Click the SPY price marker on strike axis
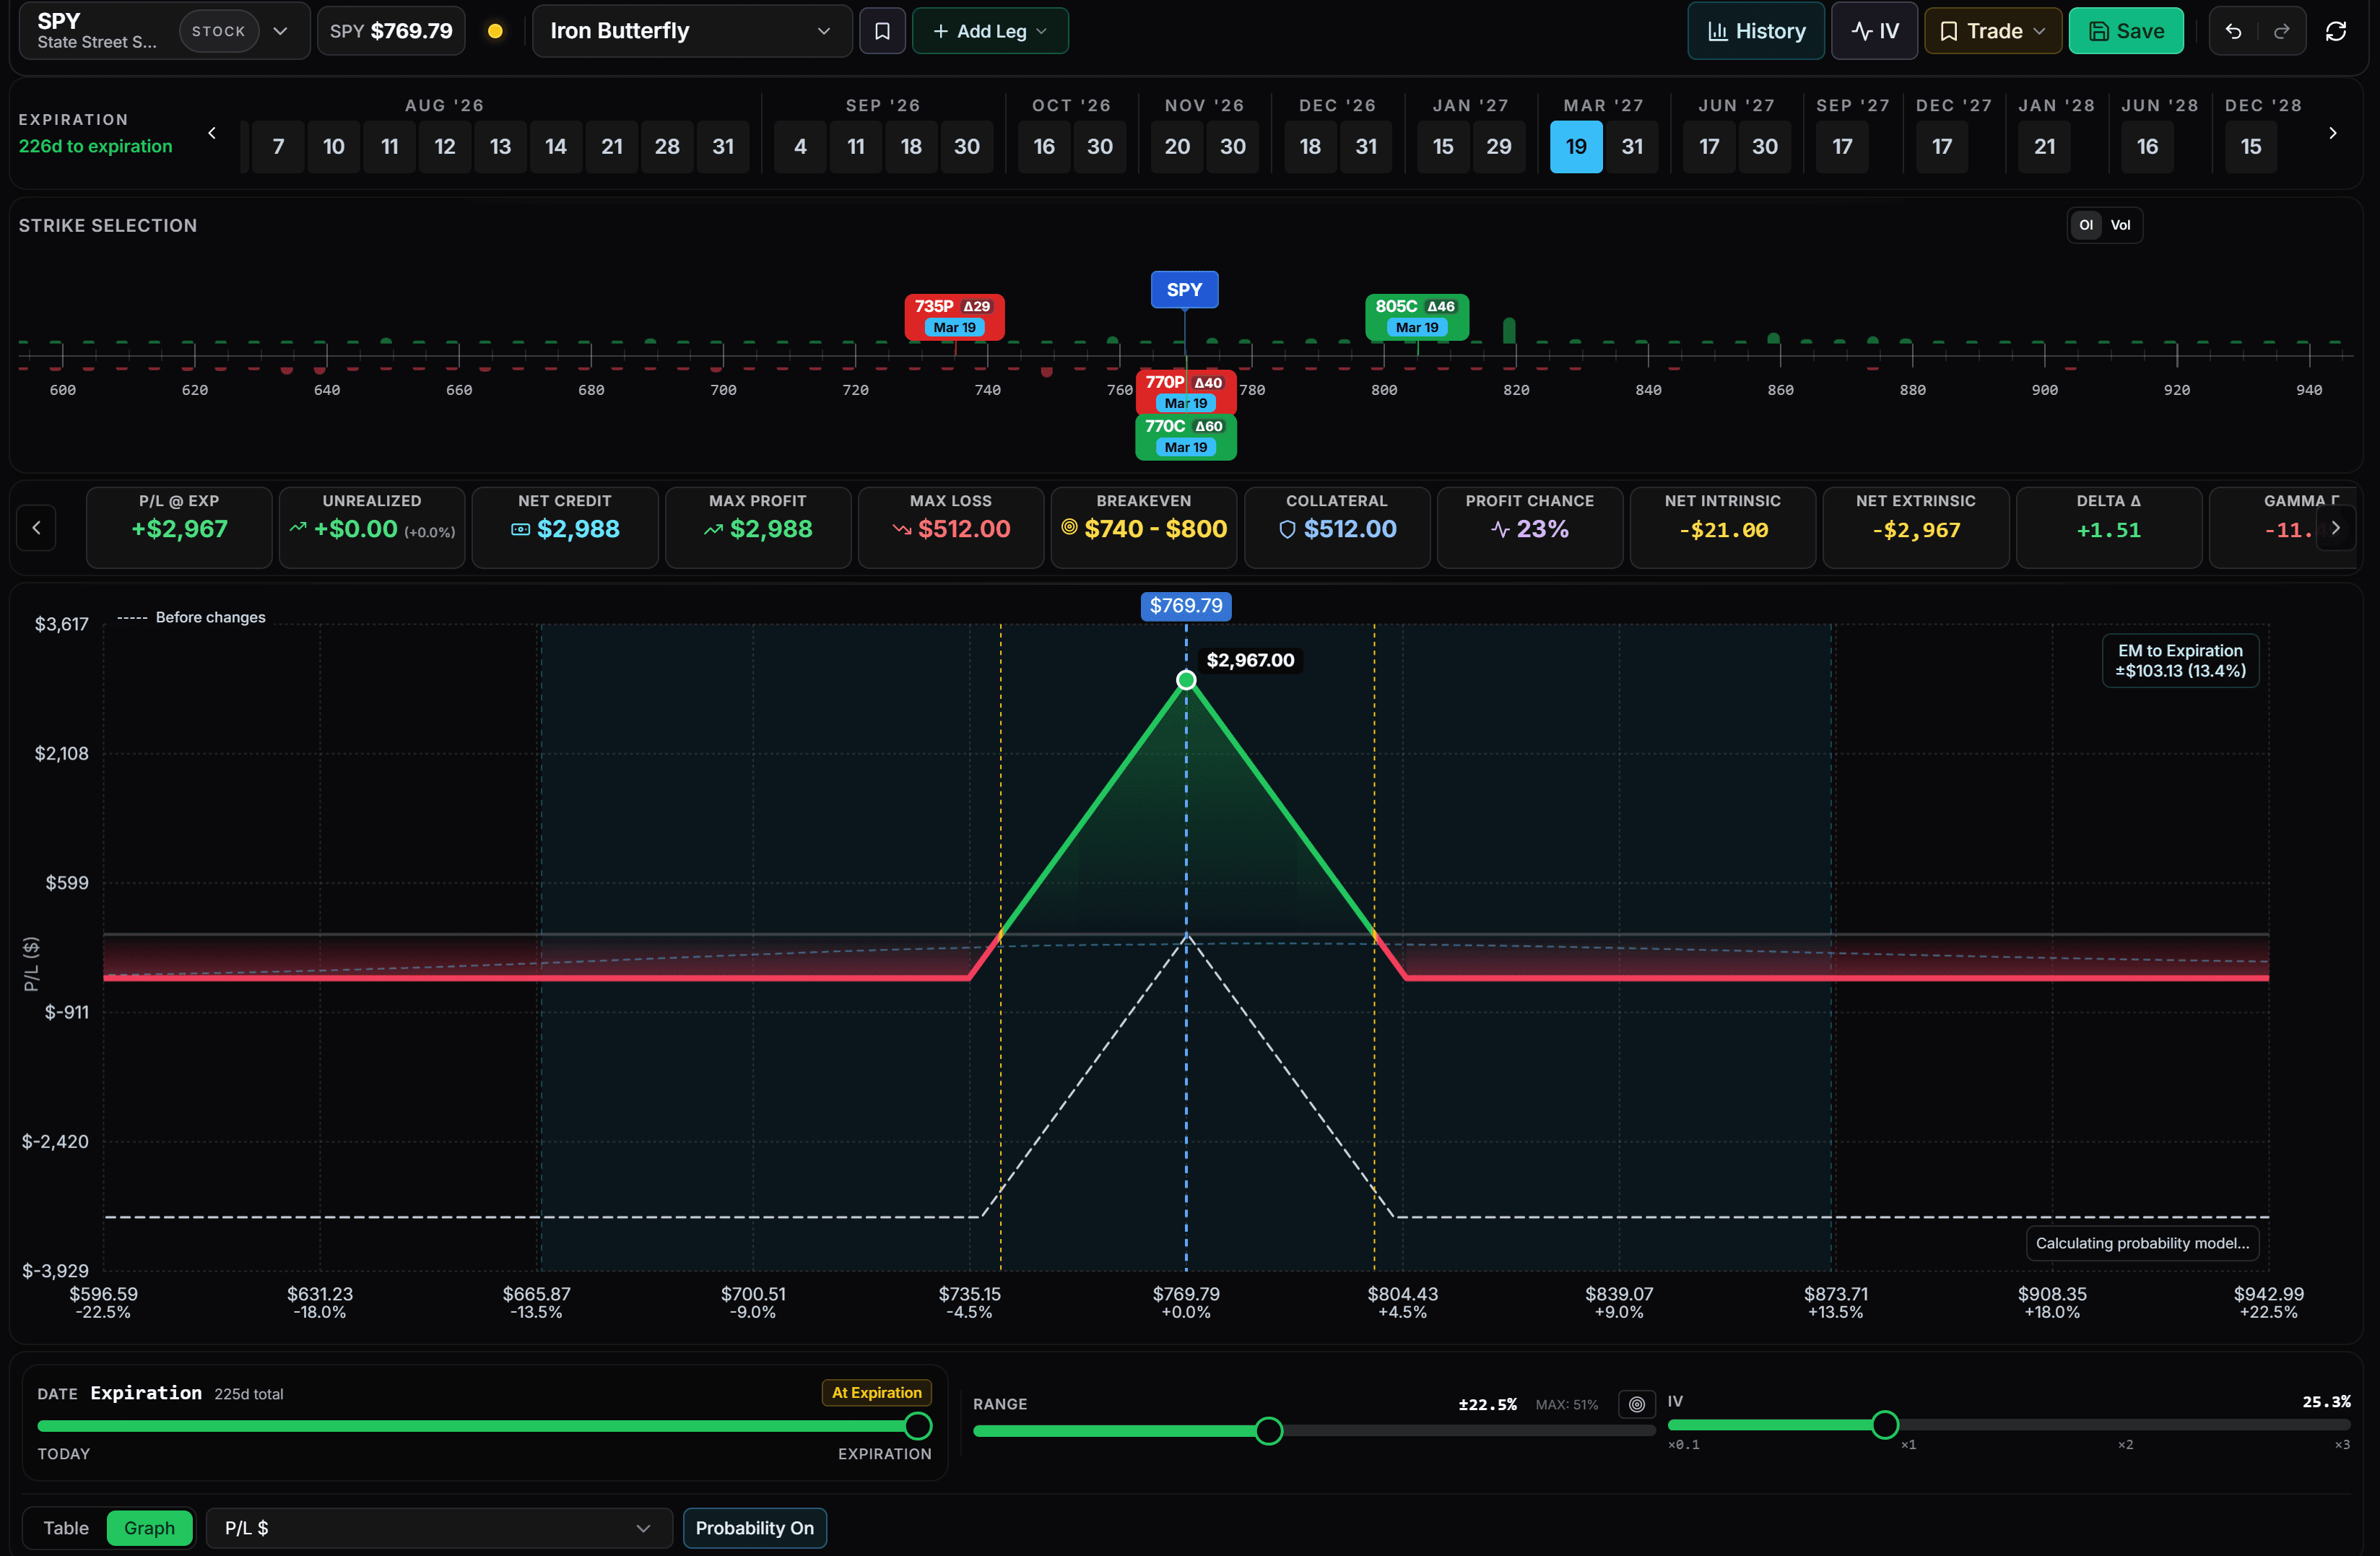2380x1556 pixels. click(1184, 289)
